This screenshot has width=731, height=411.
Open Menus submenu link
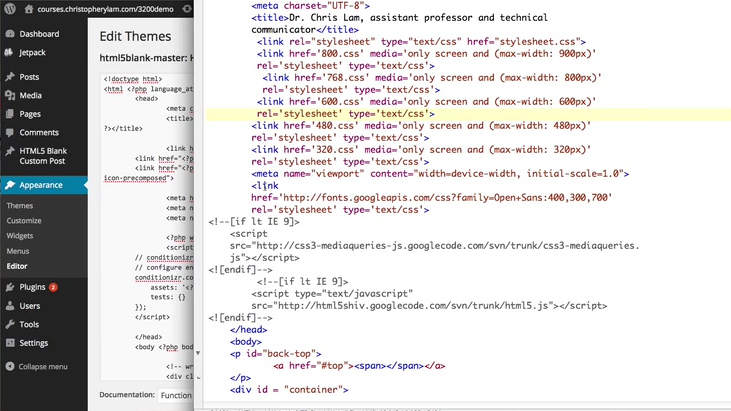coord(18,251)
